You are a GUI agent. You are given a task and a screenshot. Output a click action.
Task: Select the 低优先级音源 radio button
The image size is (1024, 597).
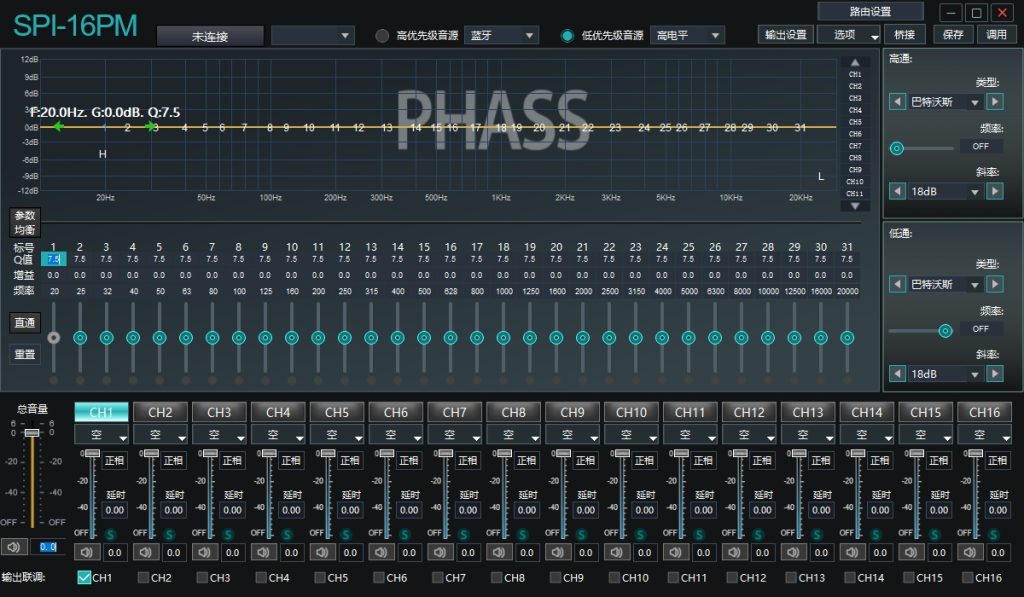pyautogui.click(x=568, y=36)
